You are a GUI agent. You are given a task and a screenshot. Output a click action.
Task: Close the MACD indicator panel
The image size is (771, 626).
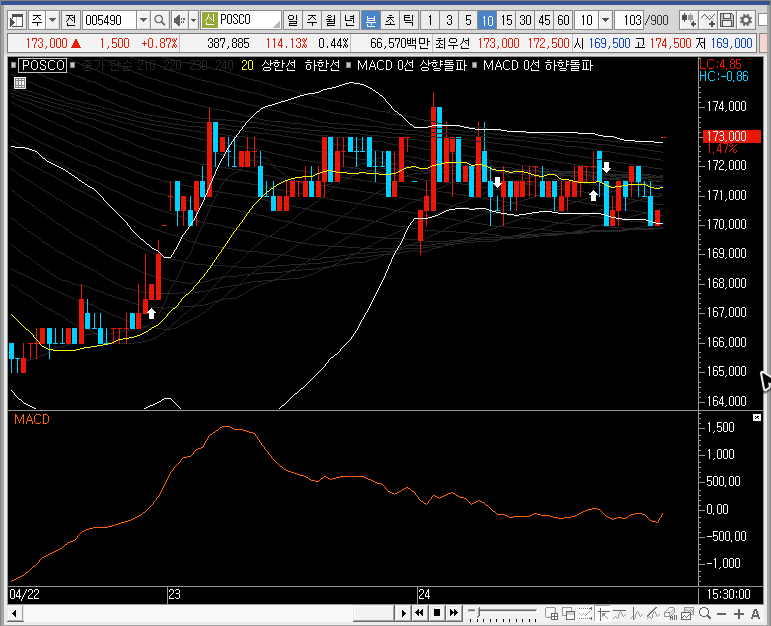757,417
